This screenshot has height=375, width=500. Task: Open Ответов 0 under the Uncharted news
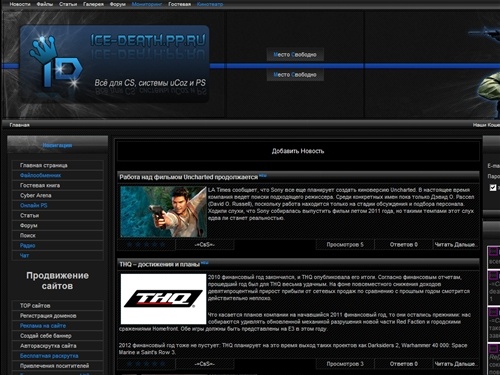click(x=404, y=245)
